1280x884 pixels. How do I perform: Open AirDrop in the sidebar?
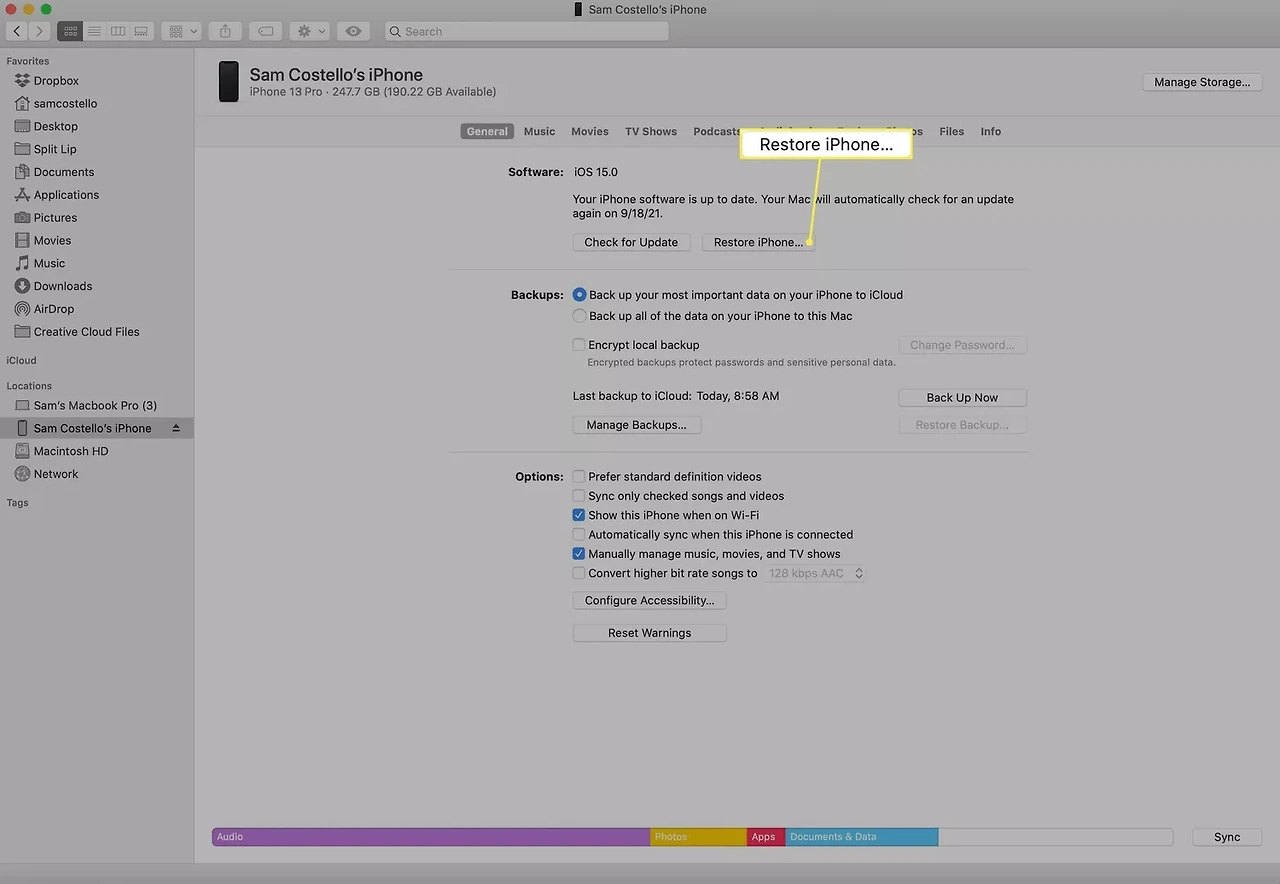[53, 309]
